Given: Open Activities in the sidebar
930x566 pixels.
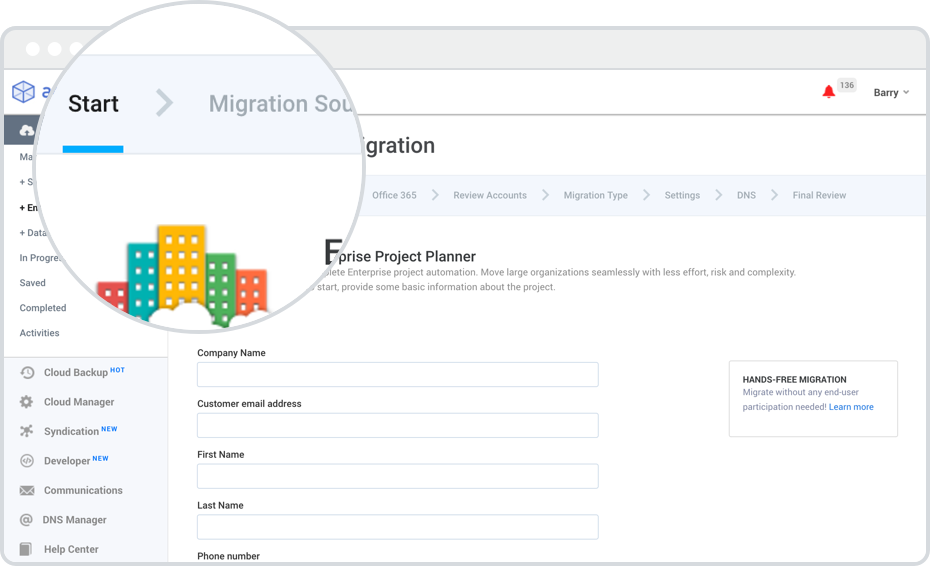Looking at the screenshot, I should [40, 333].
